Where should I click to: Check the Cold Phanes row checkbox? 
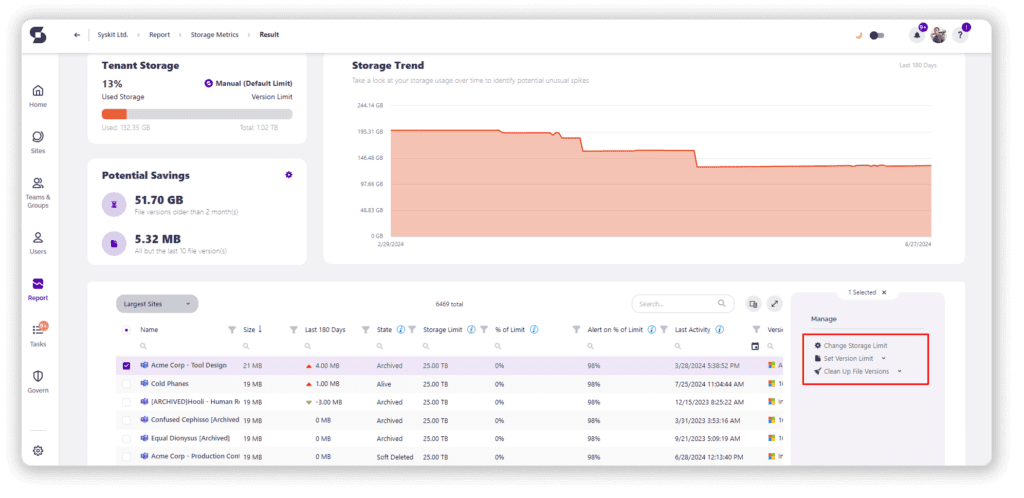pyautogui.click(x=126, y=384)
